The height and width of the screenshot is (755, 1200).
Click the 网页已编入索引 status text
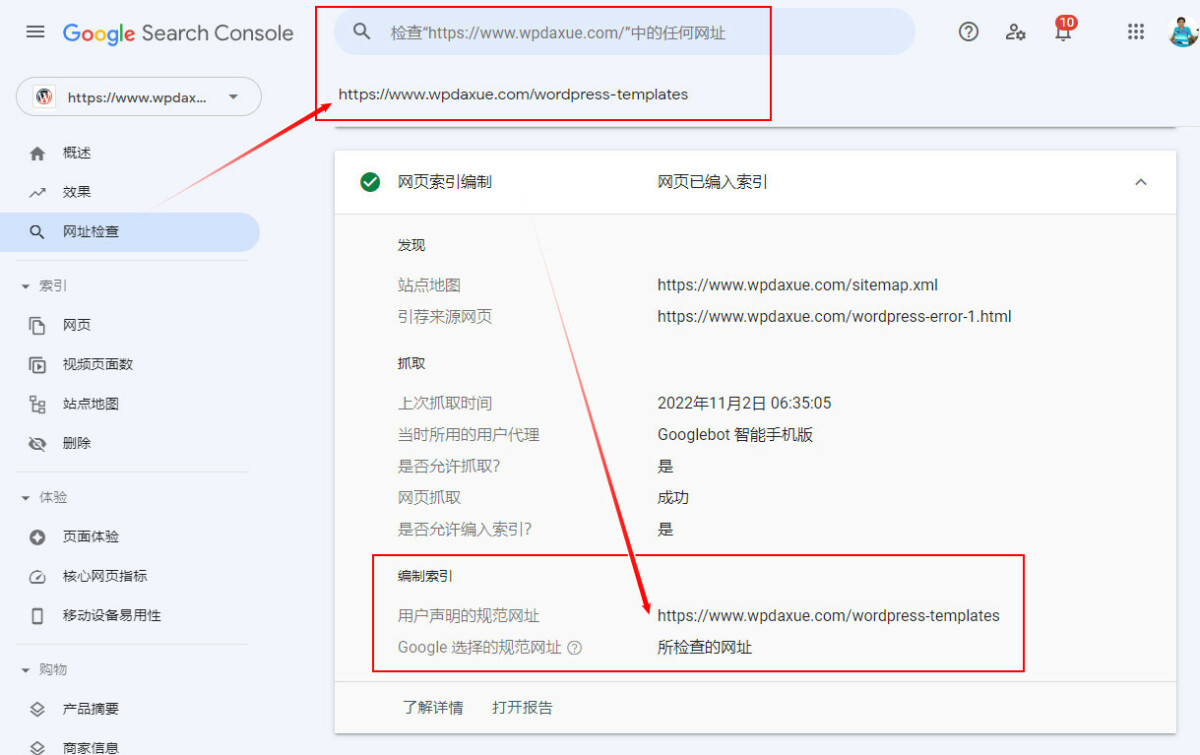click(713, 182)
